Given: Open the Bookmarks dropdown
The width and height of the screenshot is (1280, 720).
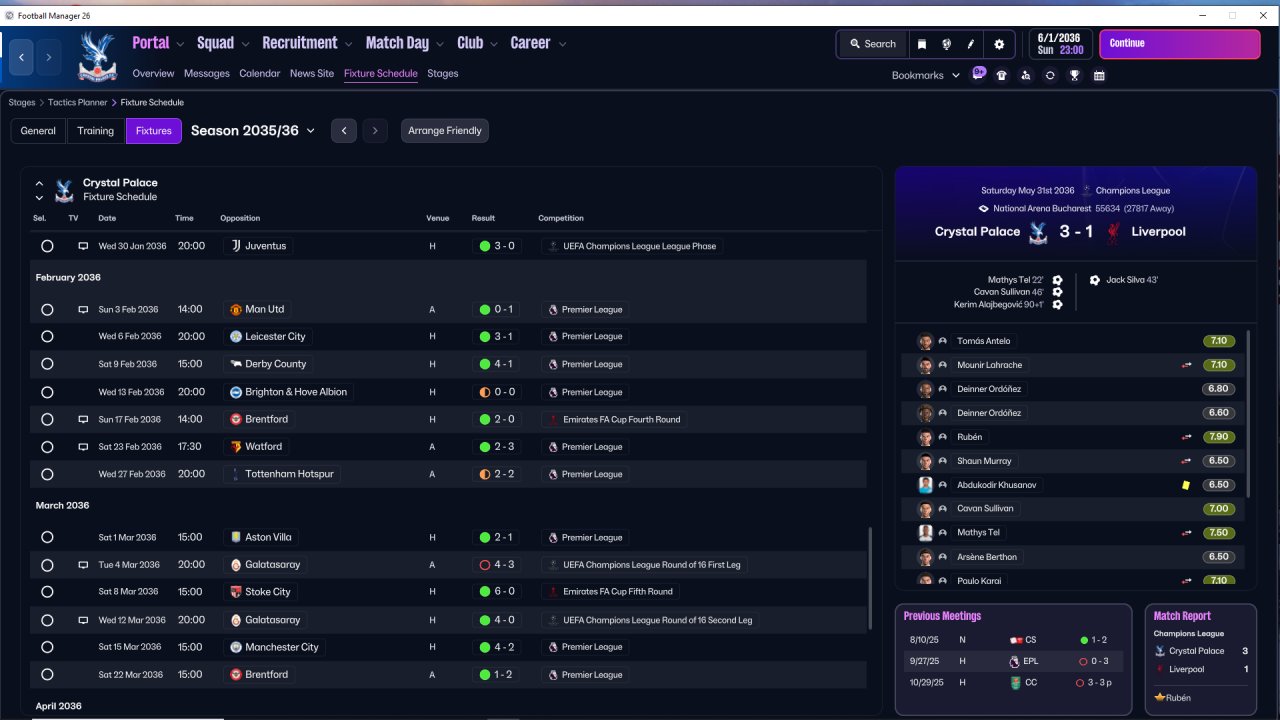Looking at the screenshot, I should [925, 75].
